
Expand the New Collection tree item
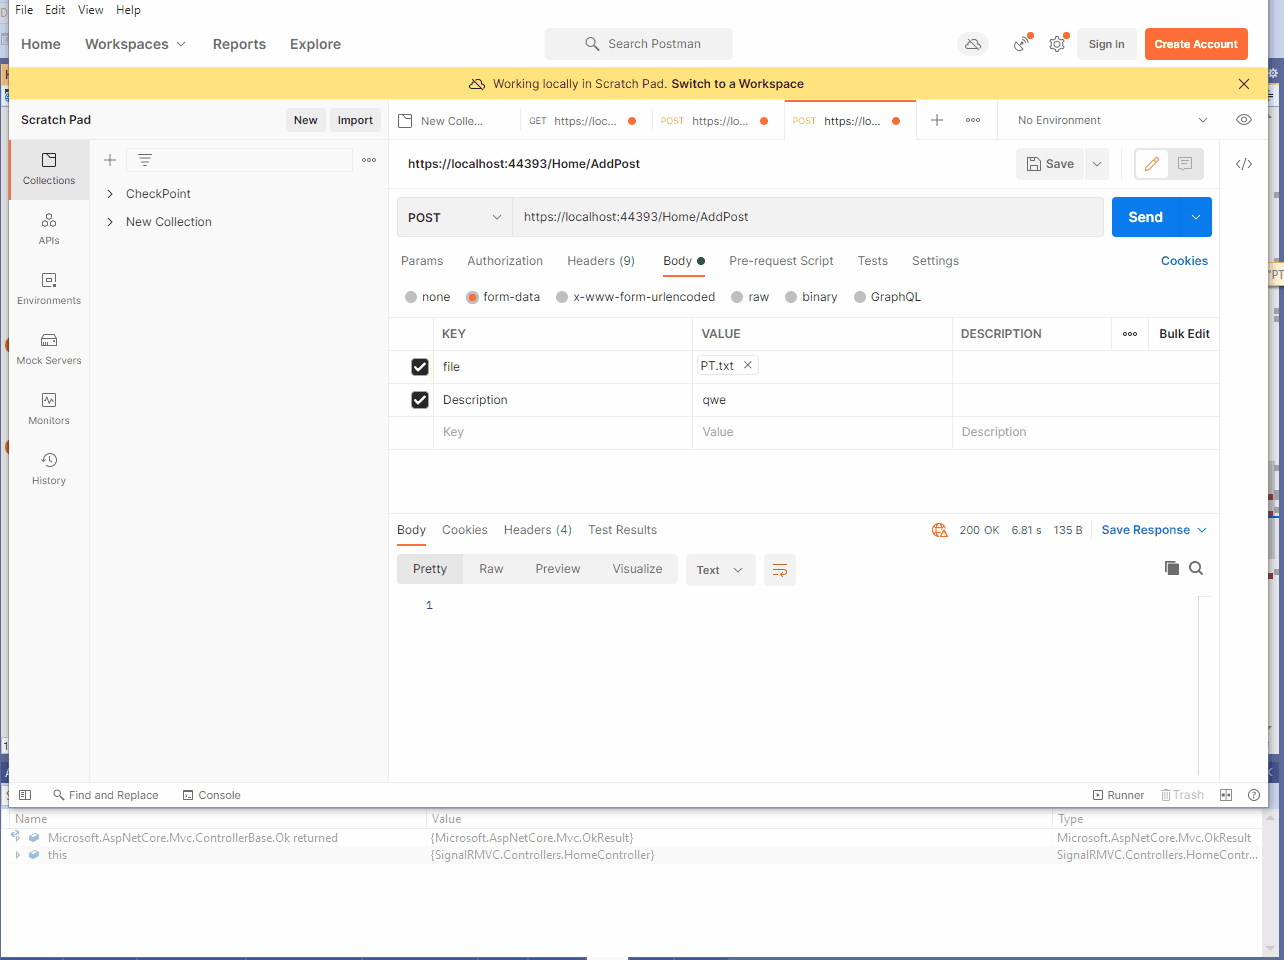(110, 222)
